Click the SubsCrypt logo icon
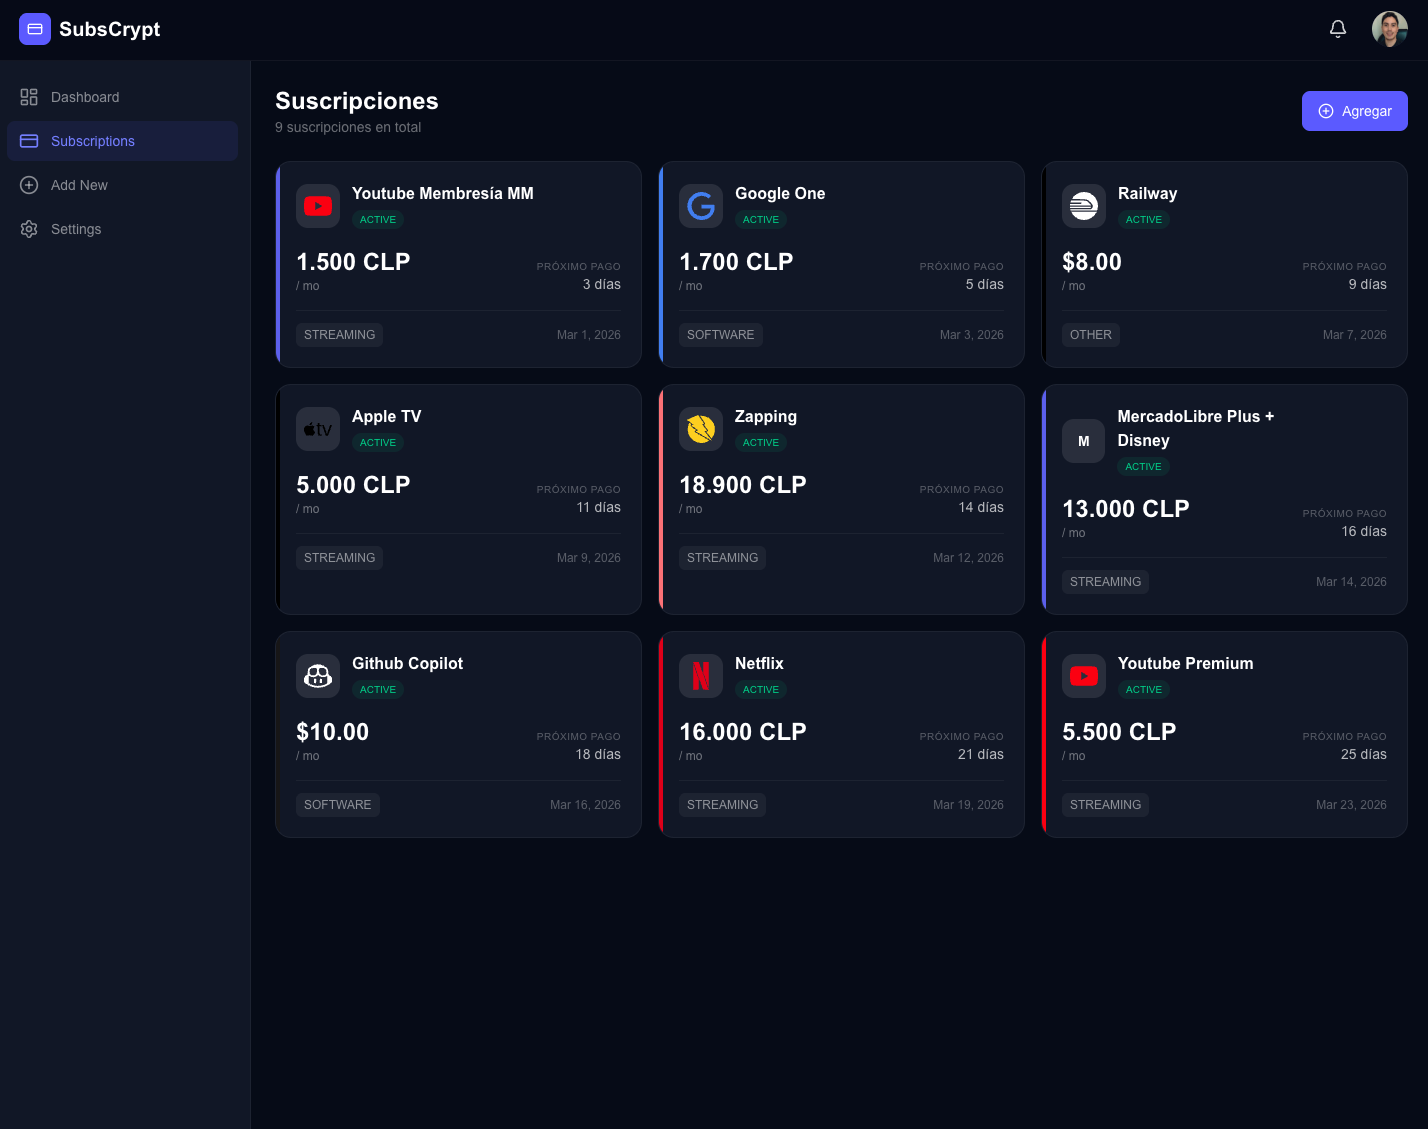Viewport: 1428px width, 1129px height. tap(35, 29)
